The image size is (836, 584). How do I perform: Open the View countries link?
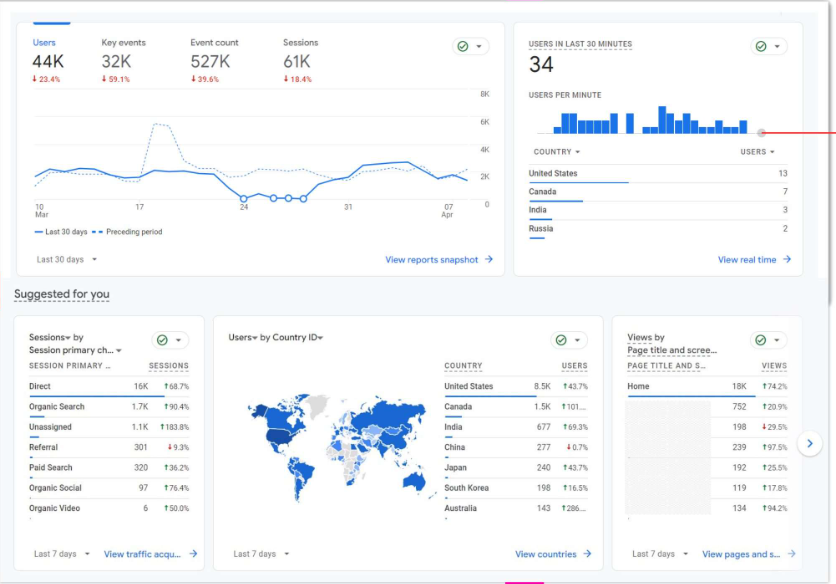(546, 554)
